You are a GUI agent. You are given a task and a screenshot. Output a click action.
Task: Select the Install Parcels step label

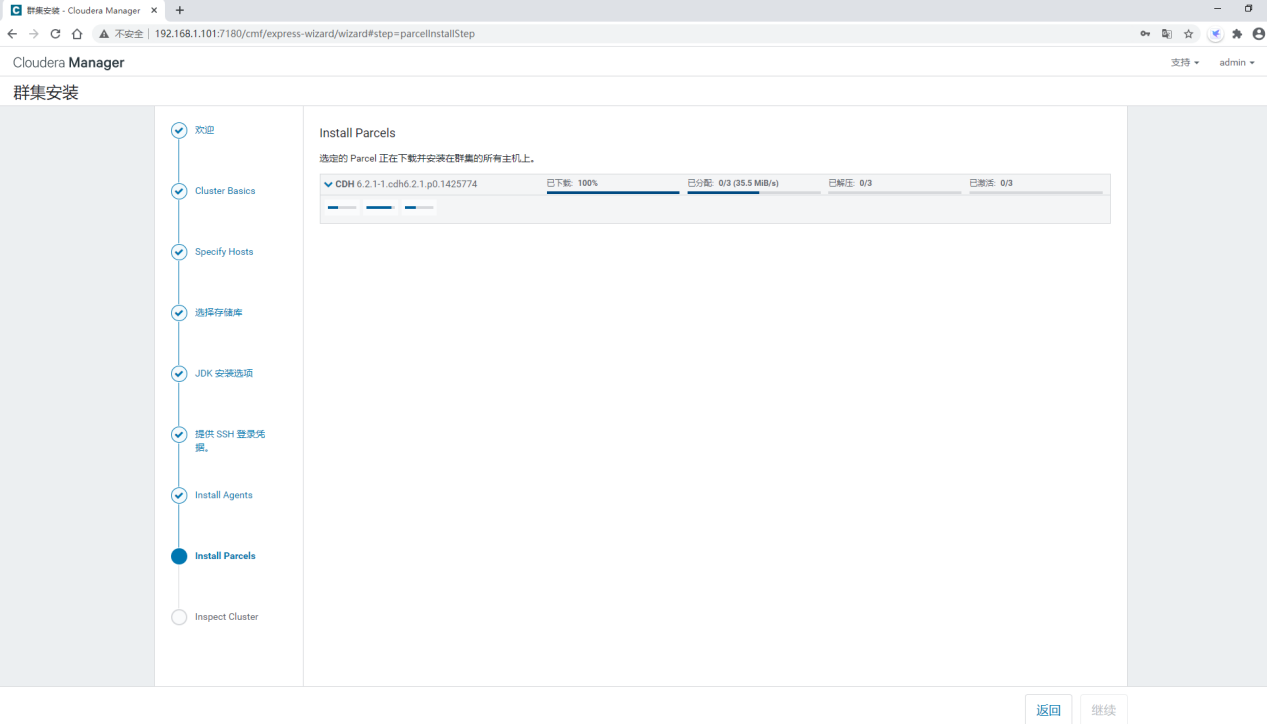click(x=225, y=556)
